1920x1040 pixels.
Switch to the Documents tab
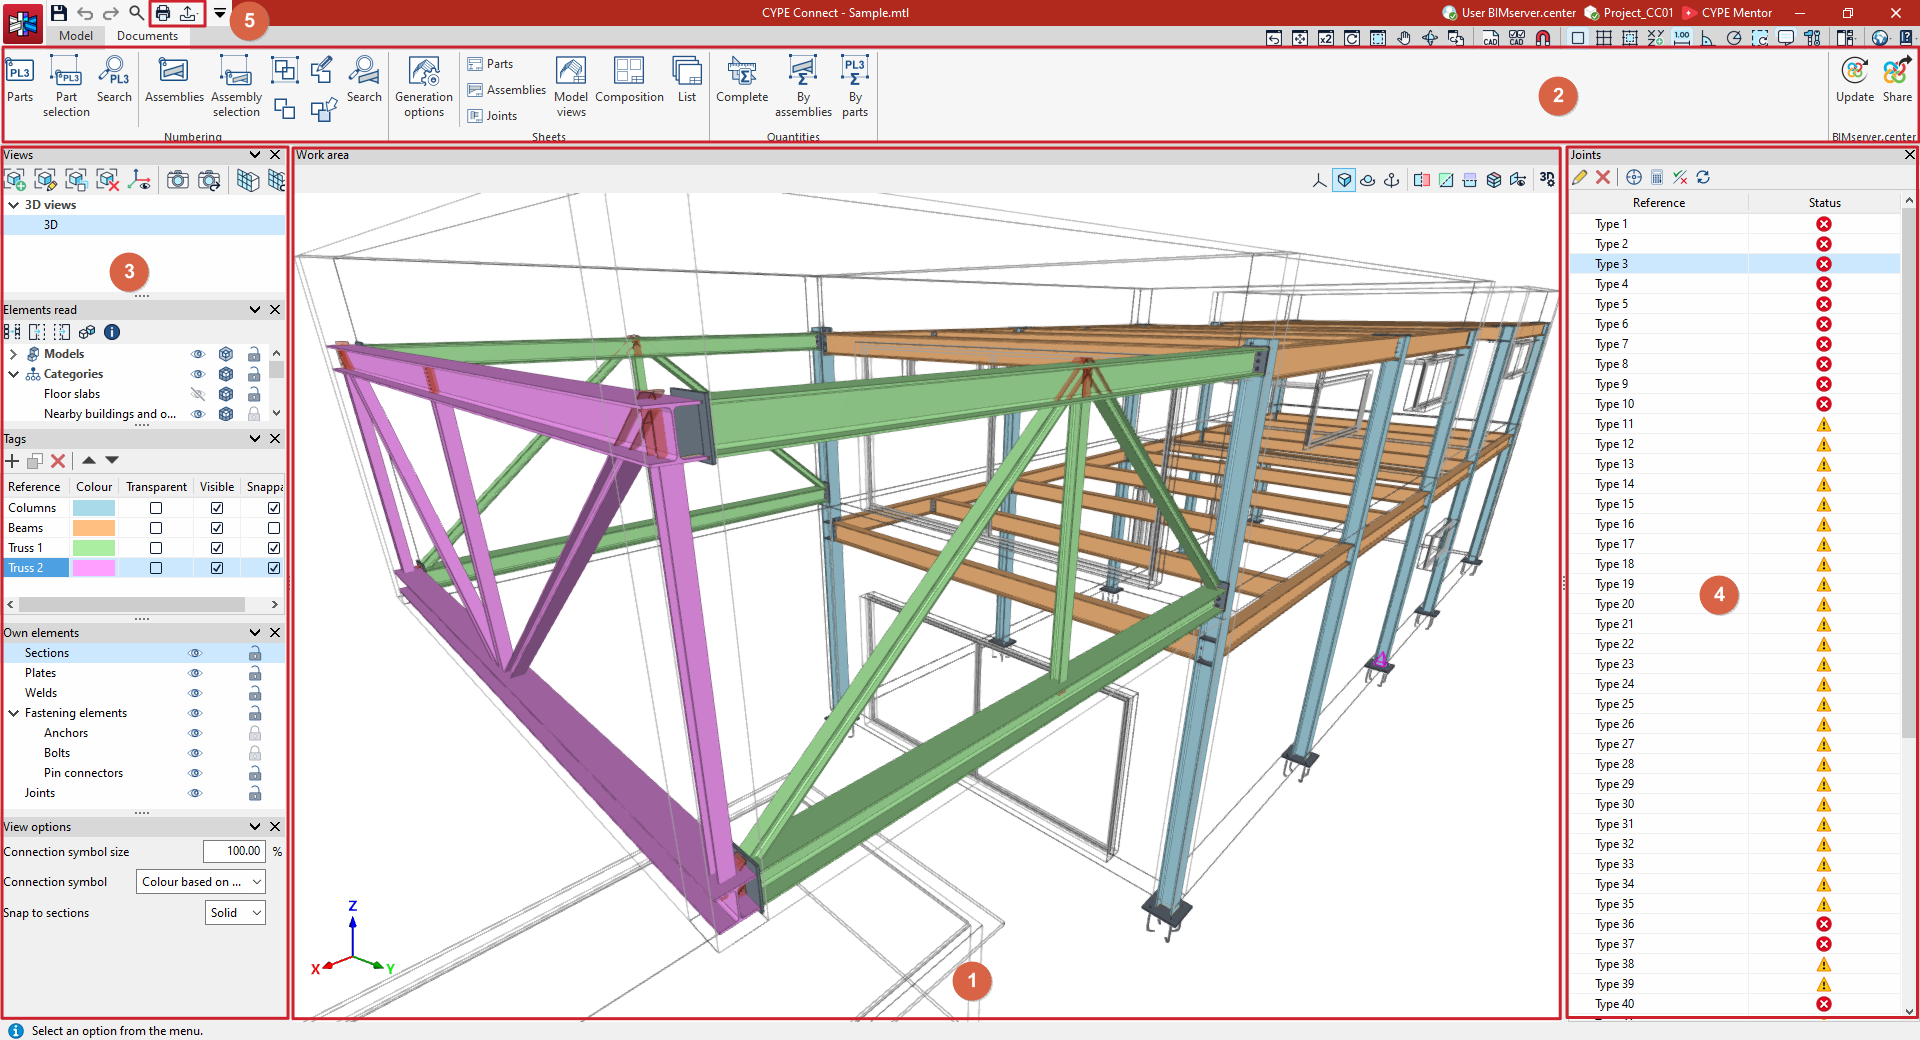click(147, 36)
